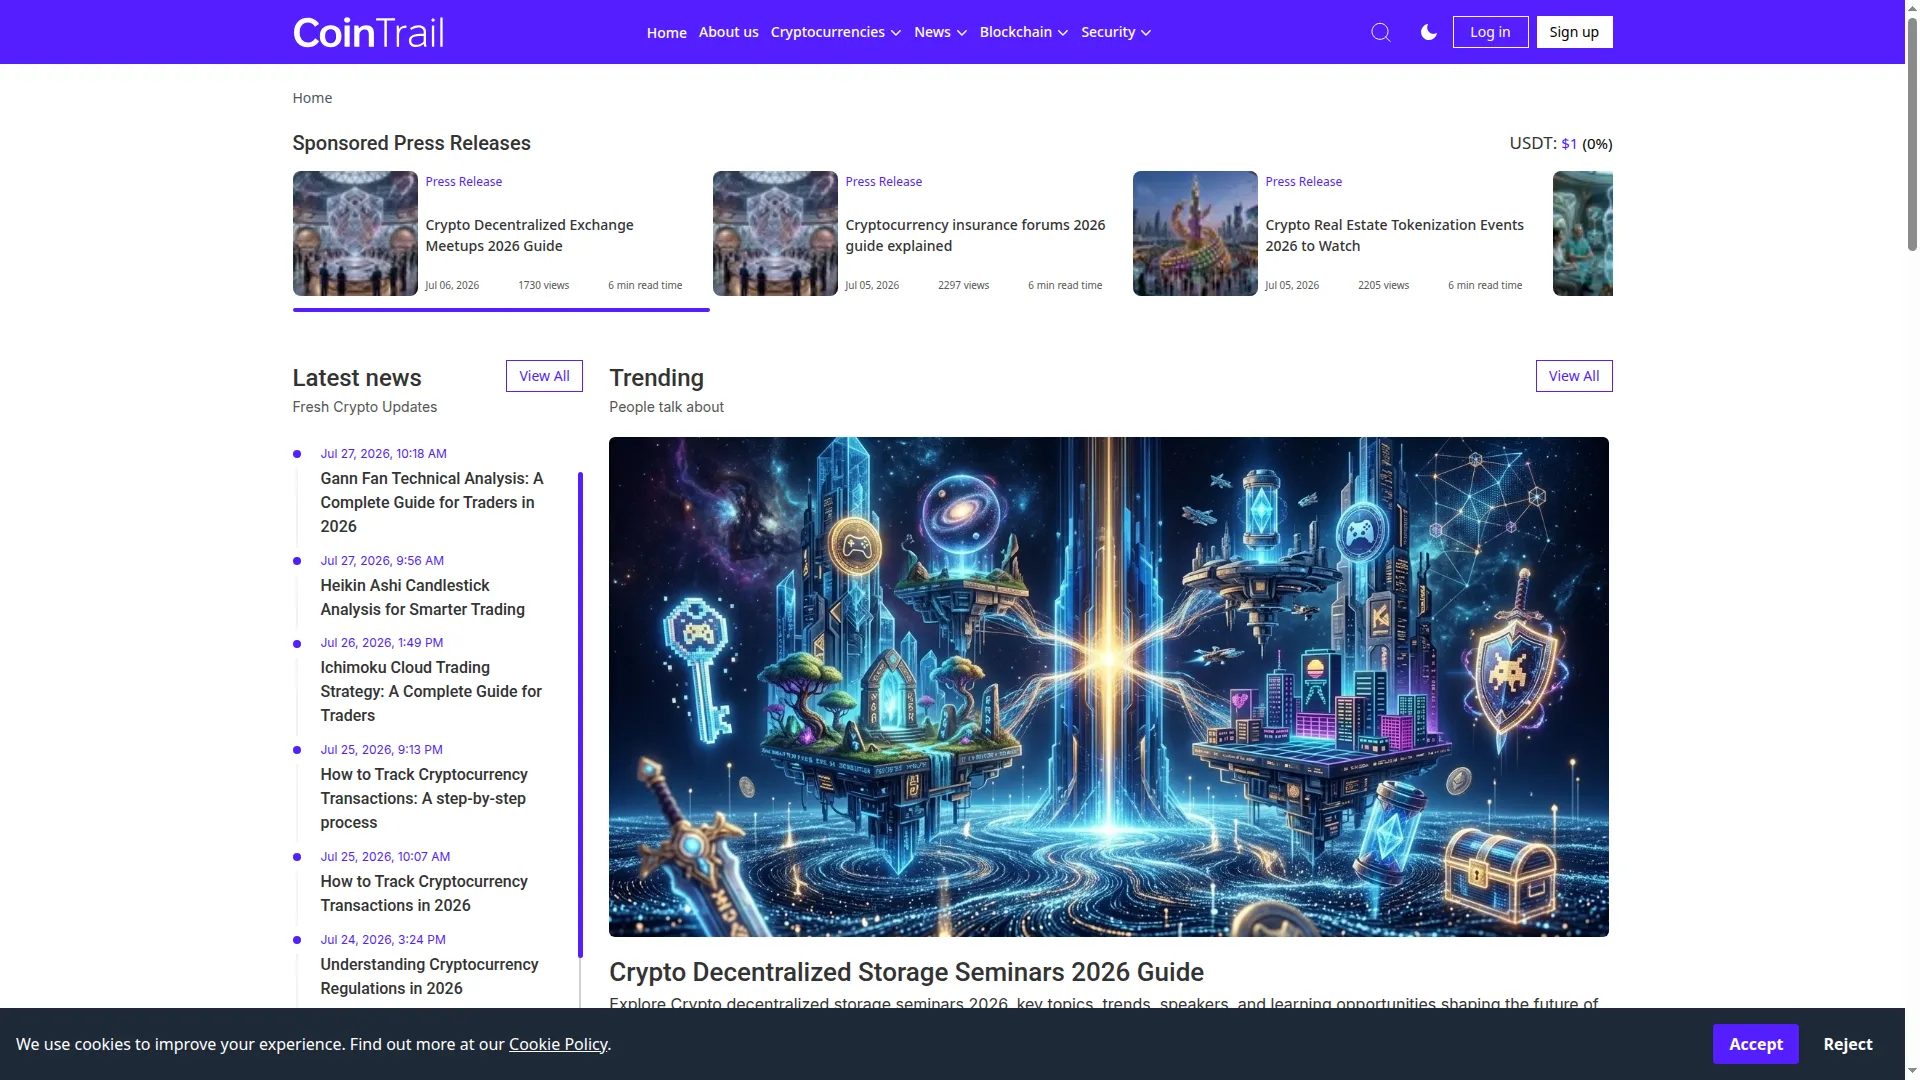
Task: Open Crypto Decentralized Storage Seminars 2026 Guide
Action: pos(906,972)
